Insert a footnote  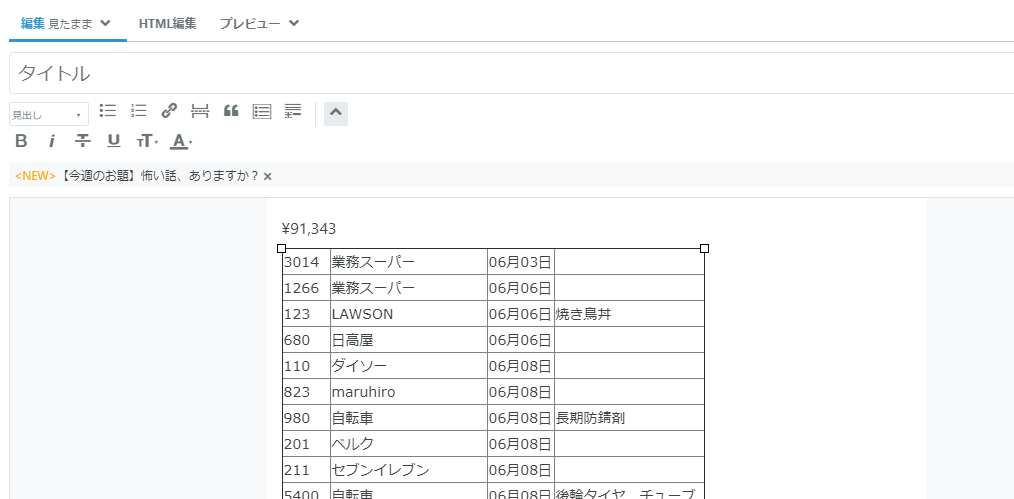tap(293, 111)
